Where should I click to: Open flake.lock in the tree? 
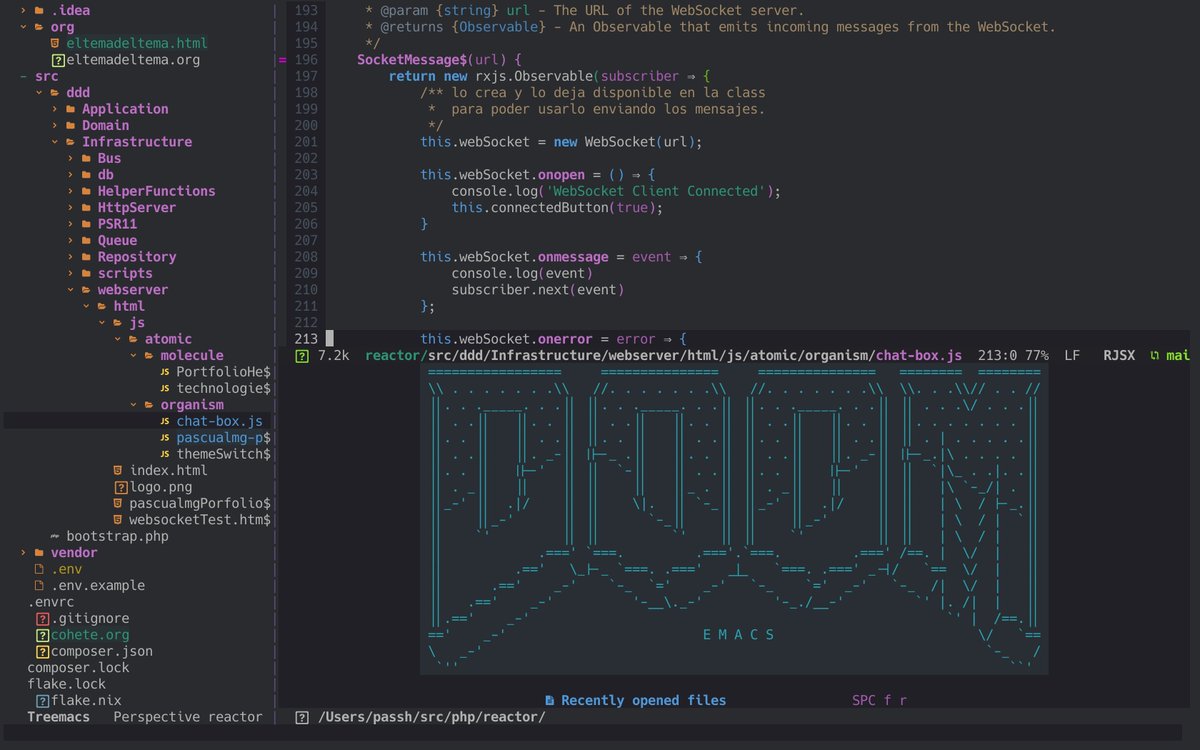[x=67, y=684]
